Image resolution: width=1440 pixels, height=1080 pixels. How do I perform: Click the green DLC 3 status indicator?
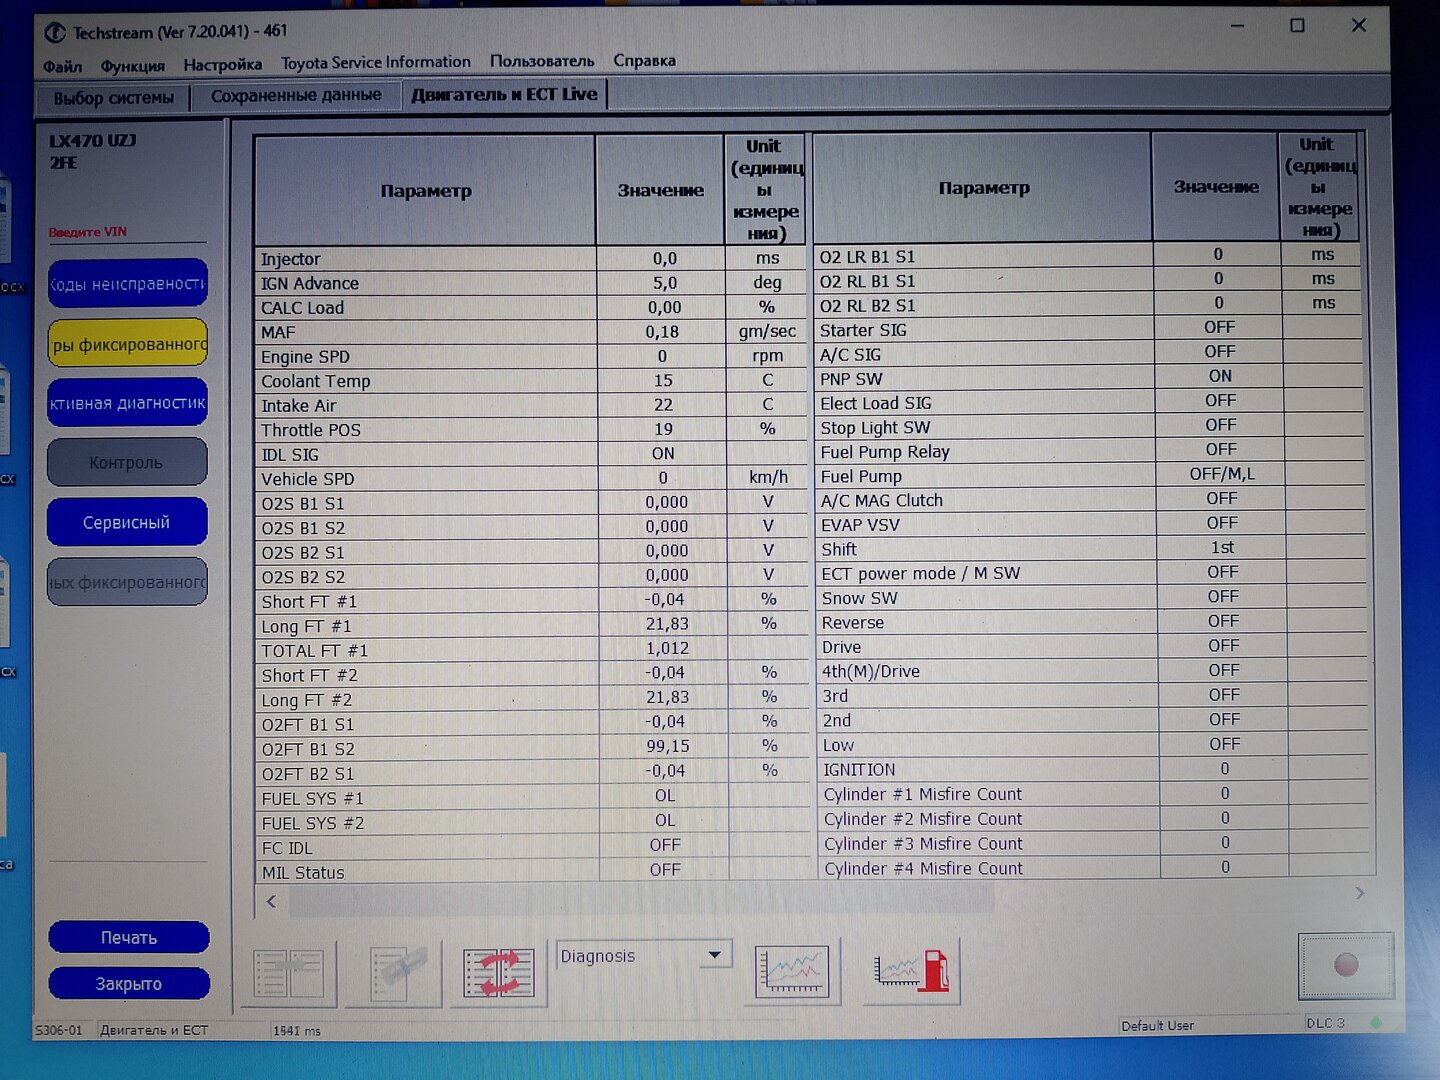(1377, 1022)
